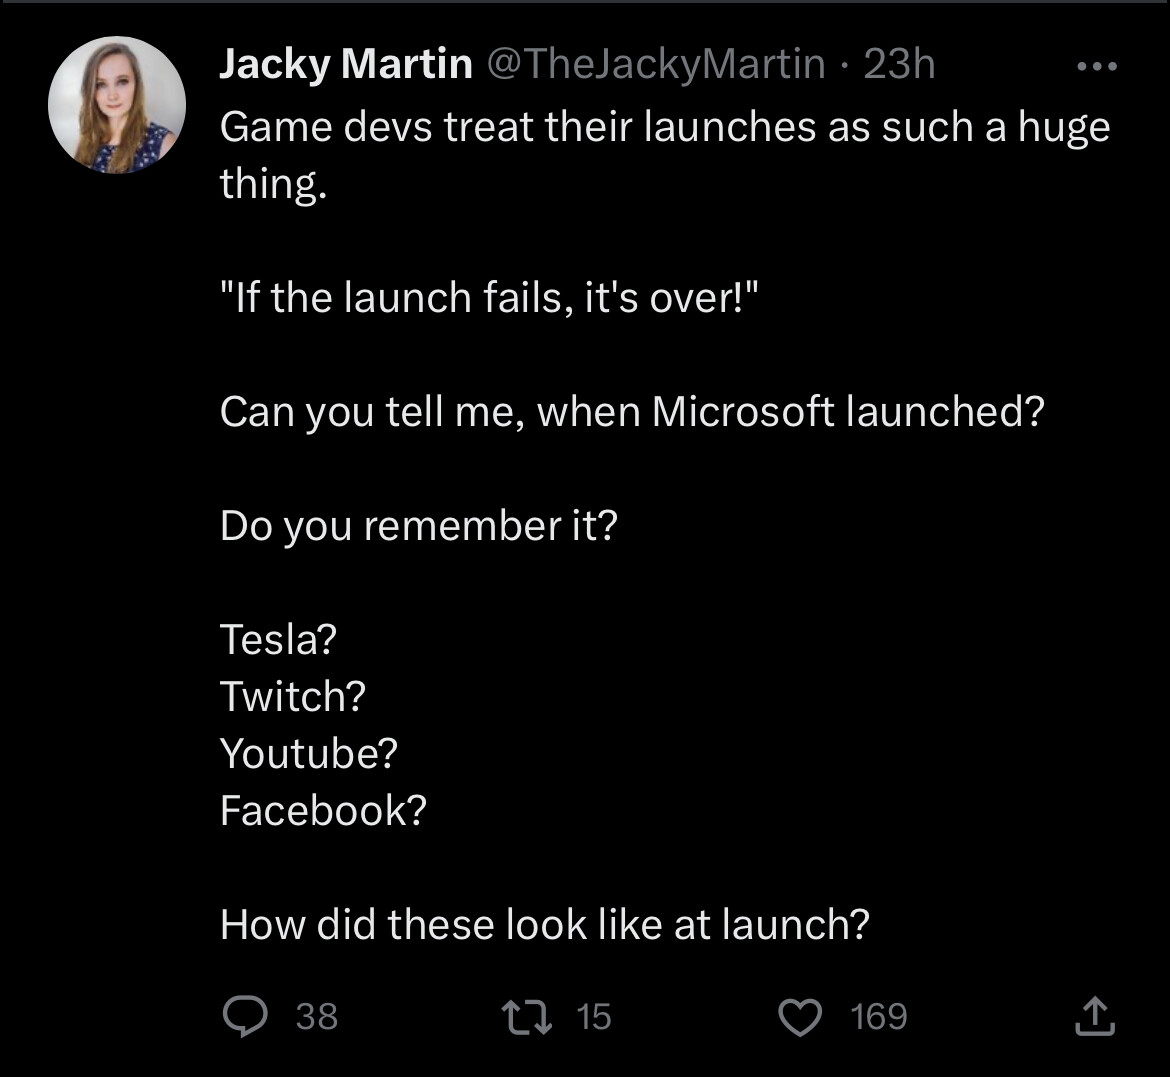Click the quoted "If the launch fails" line
This screenshot has width=1170, height=1077.
489,297
